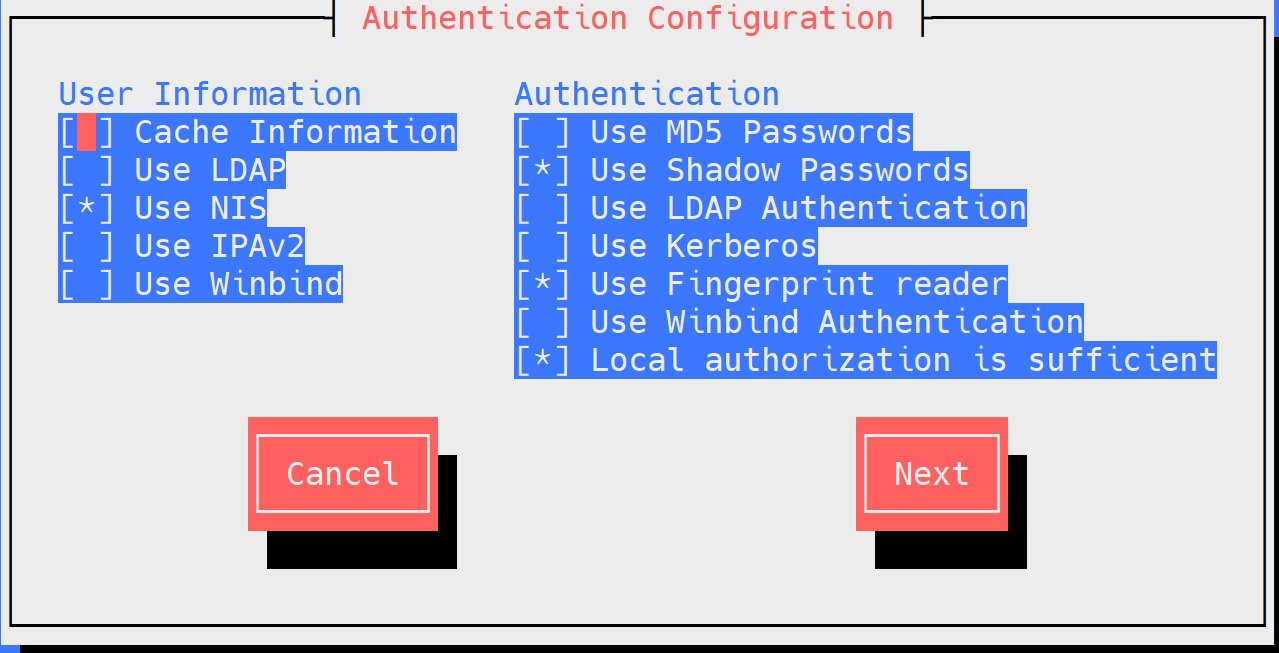
Task: Click the 'Use Winbind Authentication' label text
Action: click(837, 322)
